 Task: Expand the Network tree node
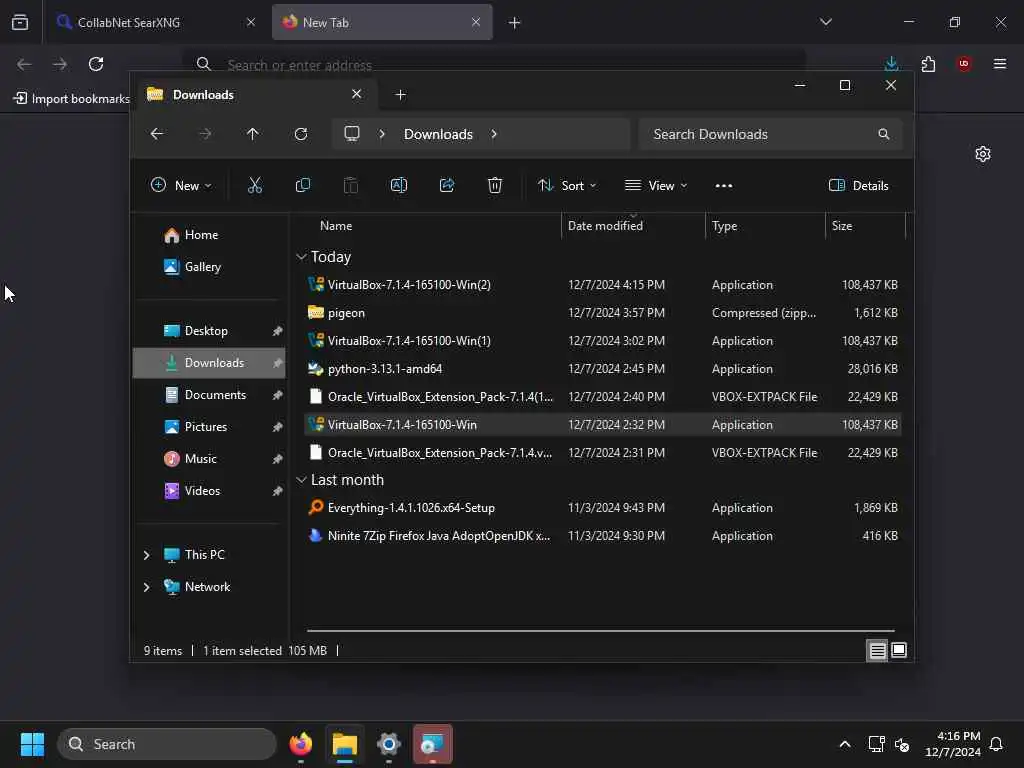click(146, 587)
